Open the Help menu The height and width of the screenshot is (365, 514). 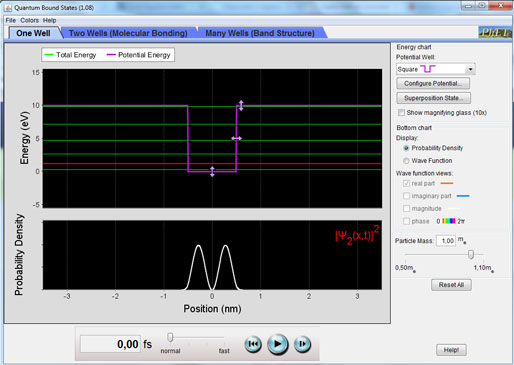point(49,20)
